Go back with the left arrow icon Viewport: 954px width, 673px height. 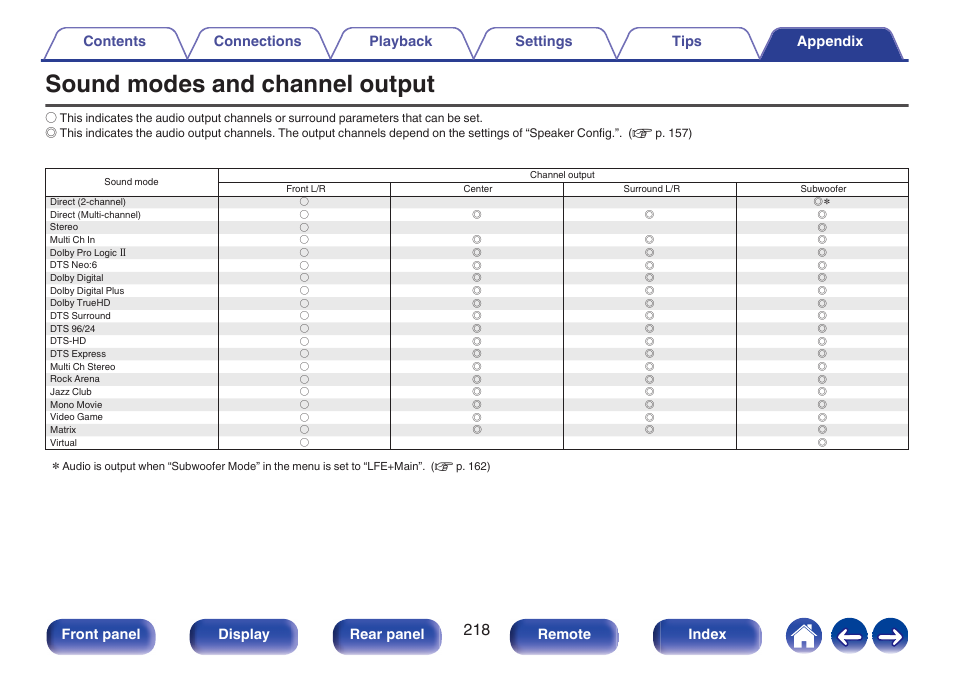pyautogui.click(x=849, y=636)
